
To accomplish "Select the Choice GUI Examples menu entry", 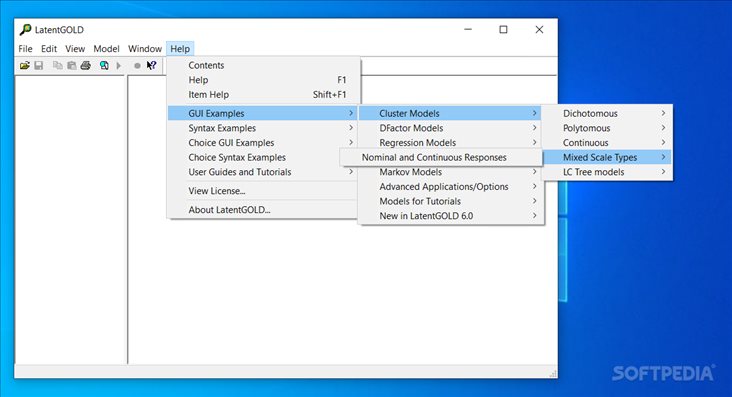I will click(263, 142).
